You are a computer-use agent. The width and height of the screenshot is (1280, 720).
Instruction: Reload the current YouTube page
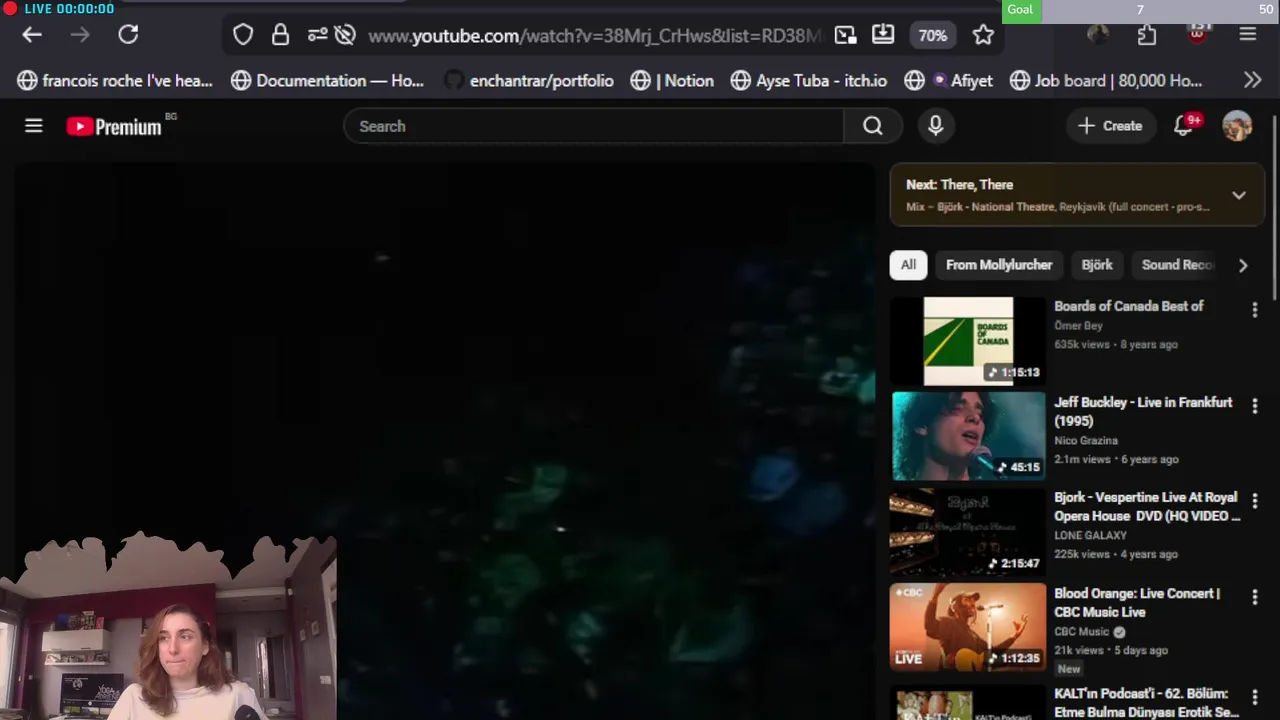tap(128, 35)
